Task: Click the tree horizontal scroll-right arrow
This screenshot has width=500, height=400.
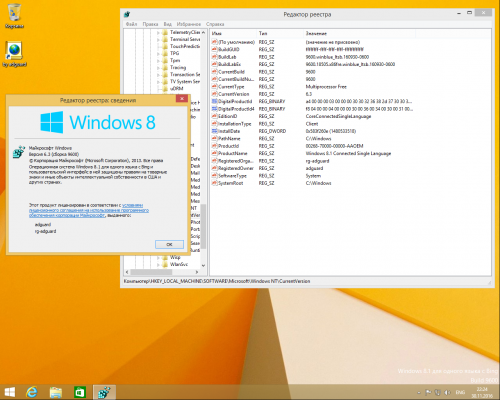Action: click(197, 272)
